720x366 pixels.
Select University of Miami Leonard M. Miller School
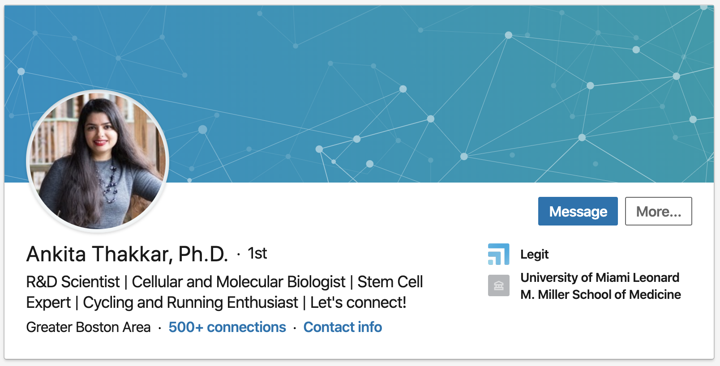point(601,286)
